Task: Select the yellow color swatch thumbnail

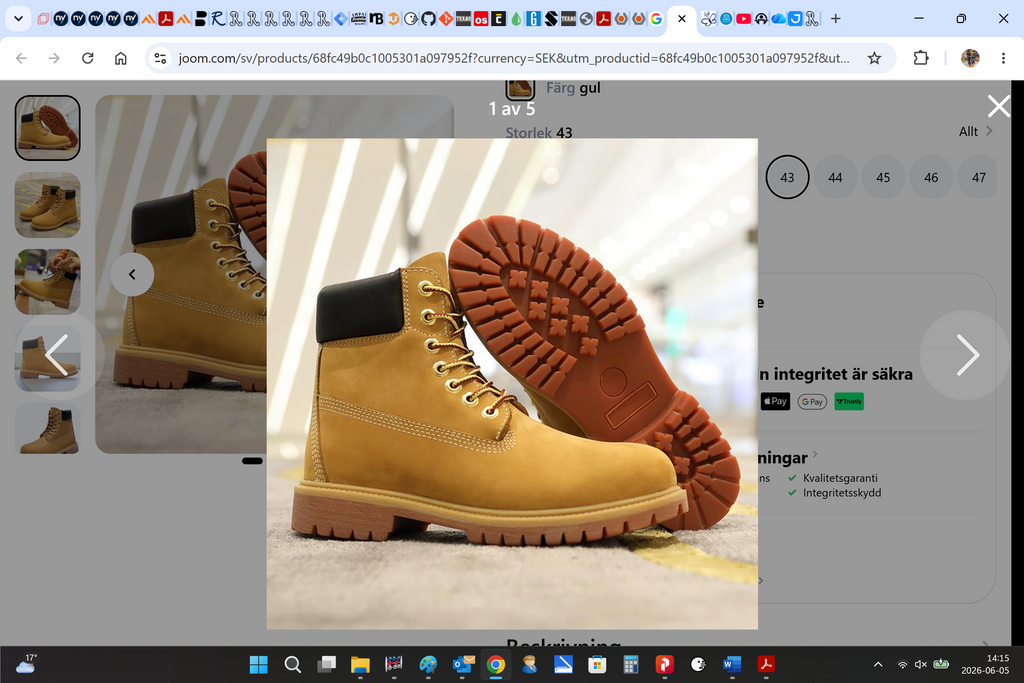Action: (x=520, y=89)
